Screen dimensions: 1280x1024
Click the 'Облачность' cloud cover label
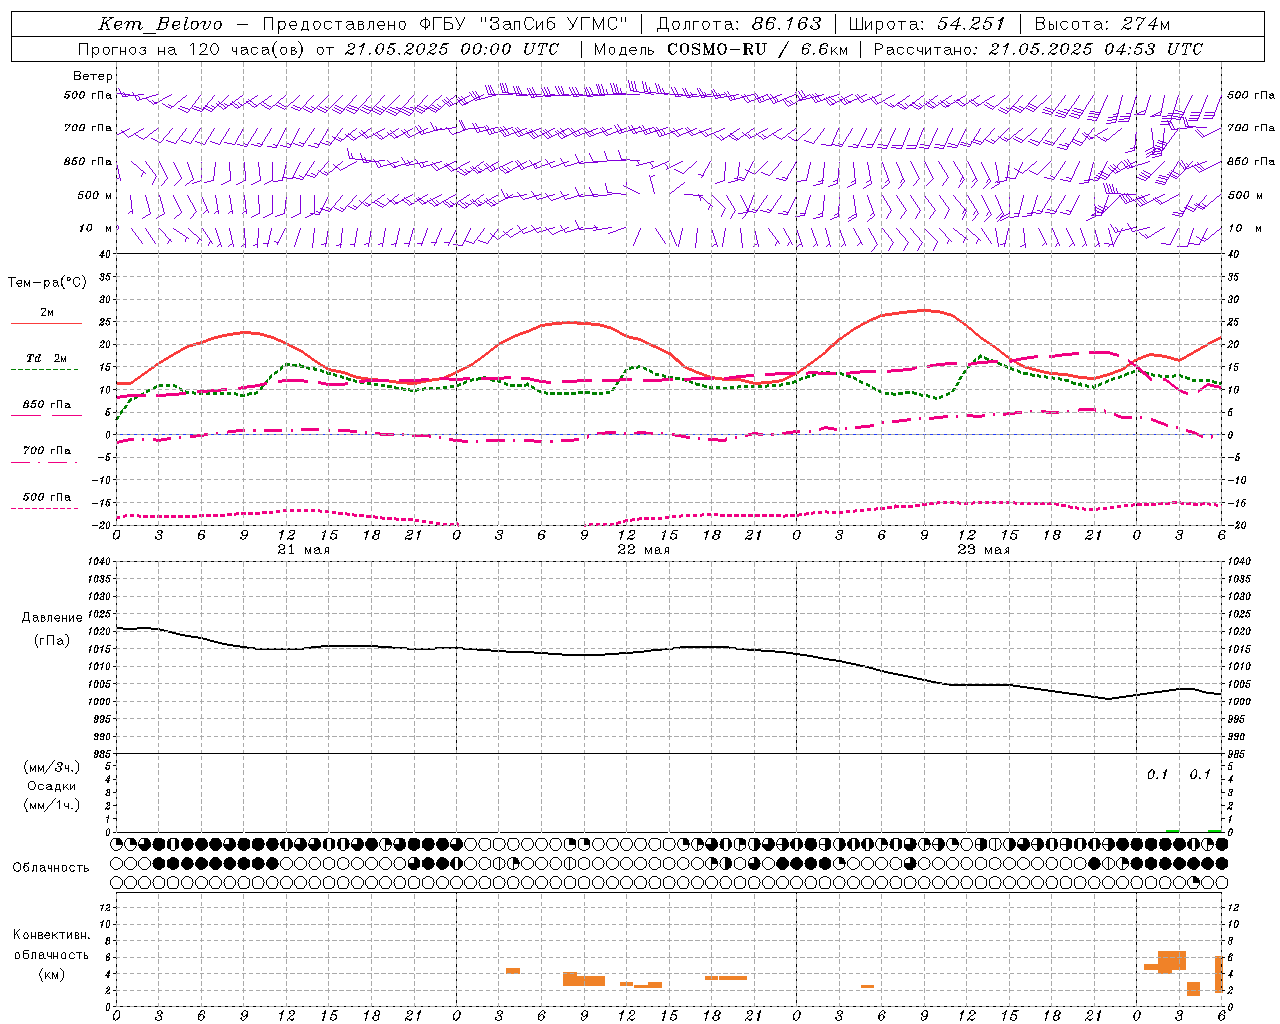(x=51, y=868)
